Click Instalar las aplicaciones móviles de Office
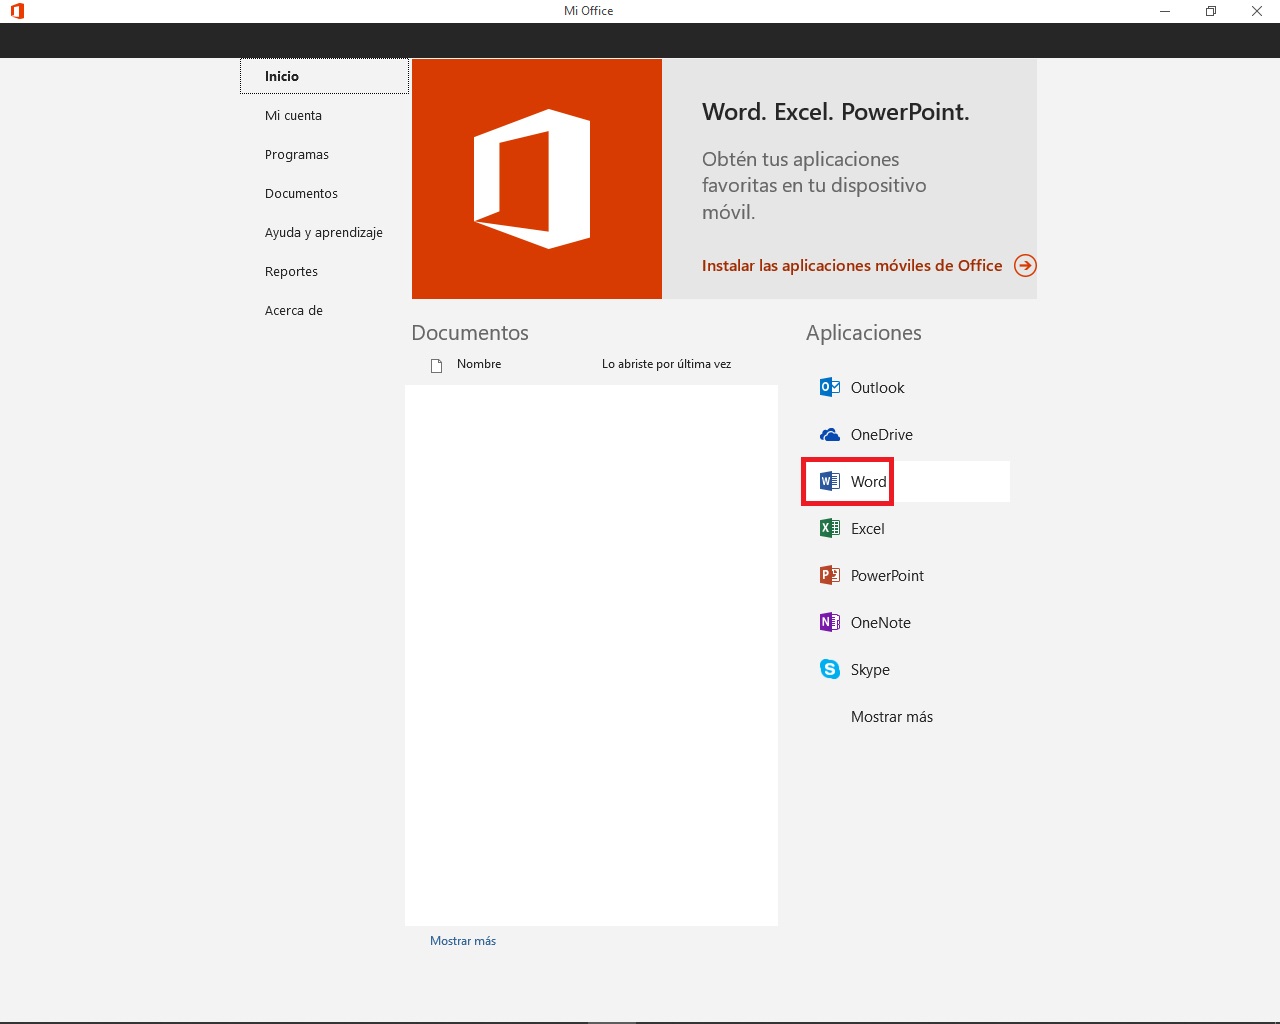This screenshot has width=1280, height=1024. tap(852, 265)
